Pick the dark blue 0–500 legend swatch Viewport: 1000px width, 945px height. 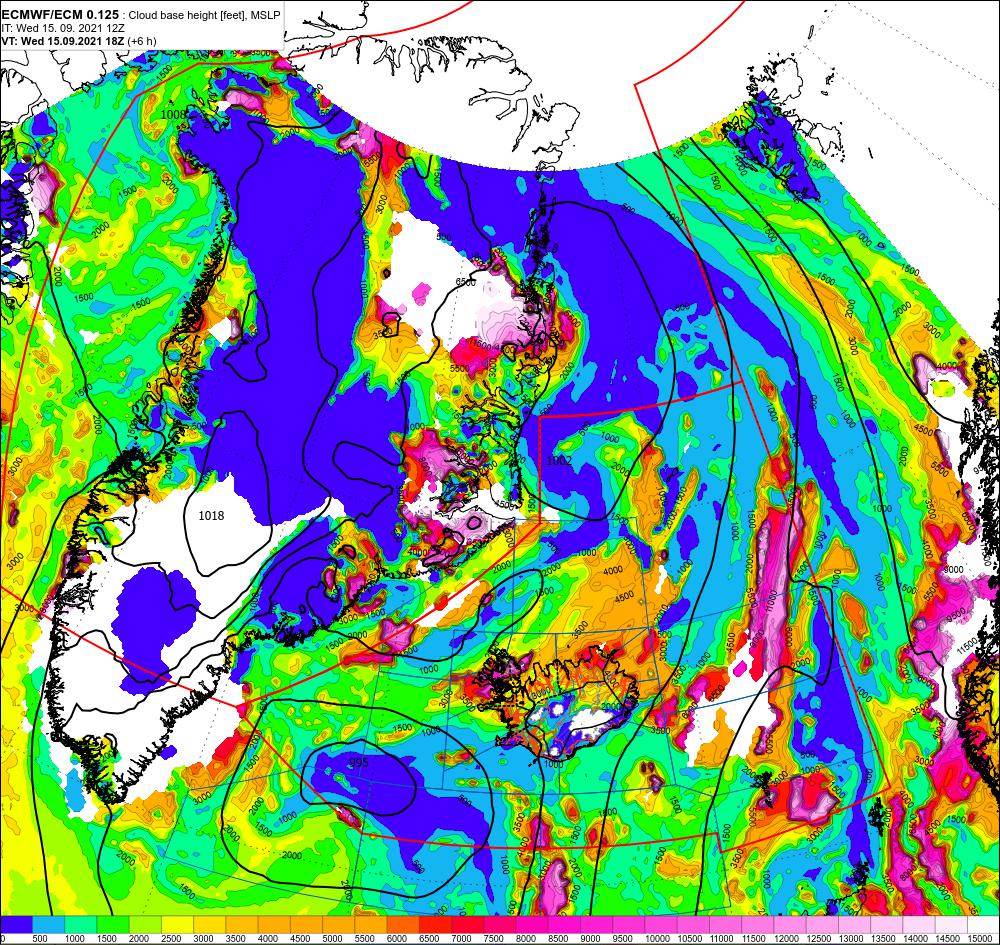17,923
